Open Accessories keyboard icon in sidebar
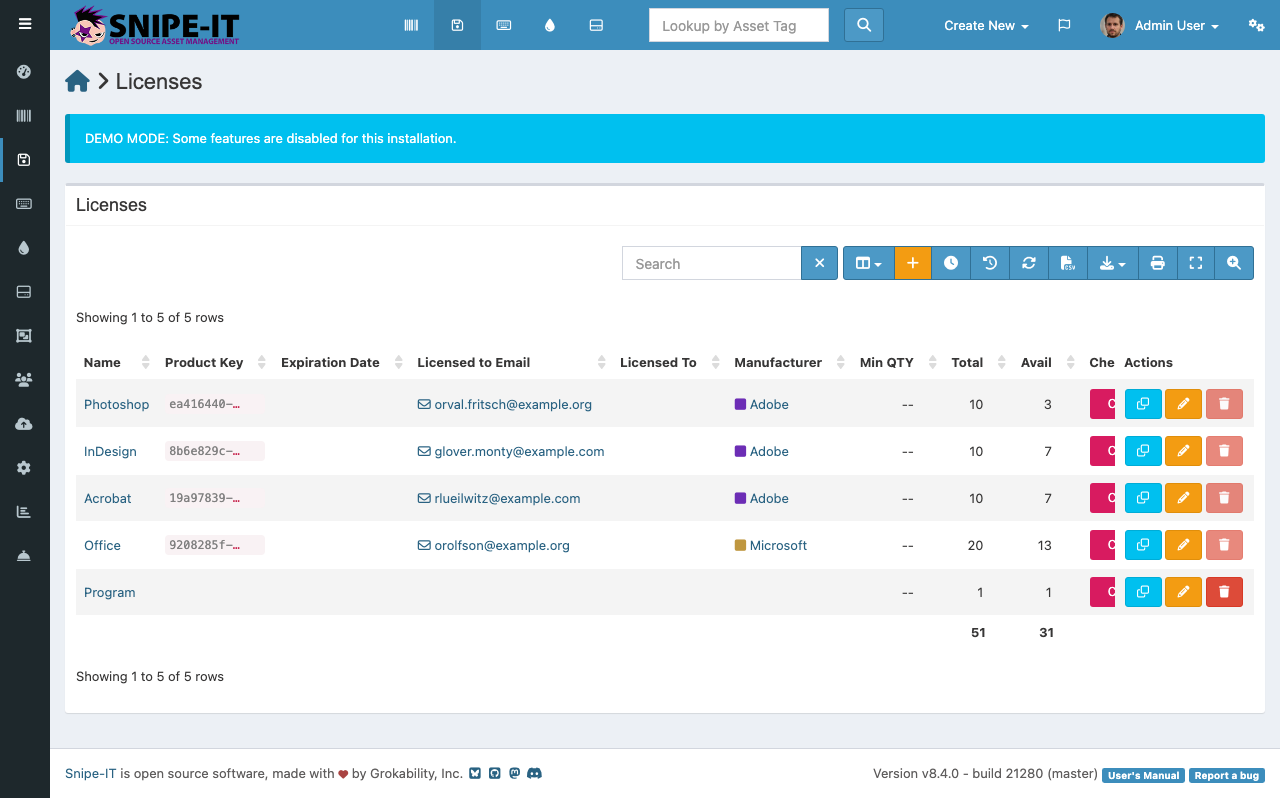Viewport: 1280px width, 798px height. pyautogui.click(x=24, y=204)
